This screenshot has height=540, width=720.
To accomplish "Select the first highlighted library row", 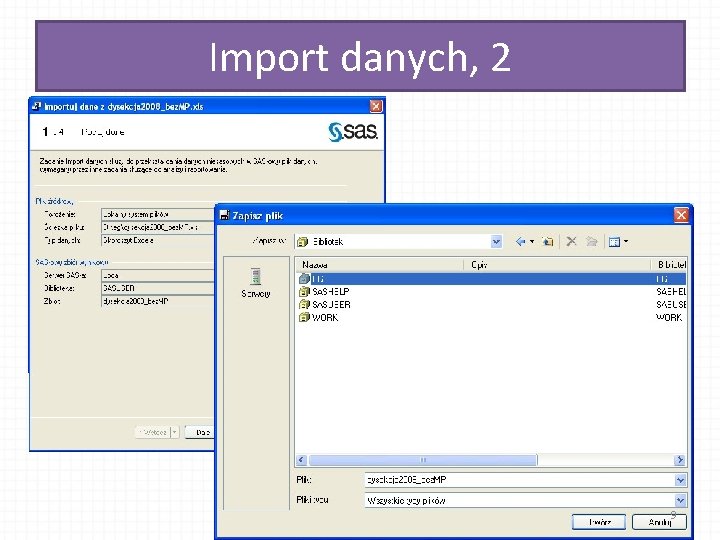I will [491, 279].
